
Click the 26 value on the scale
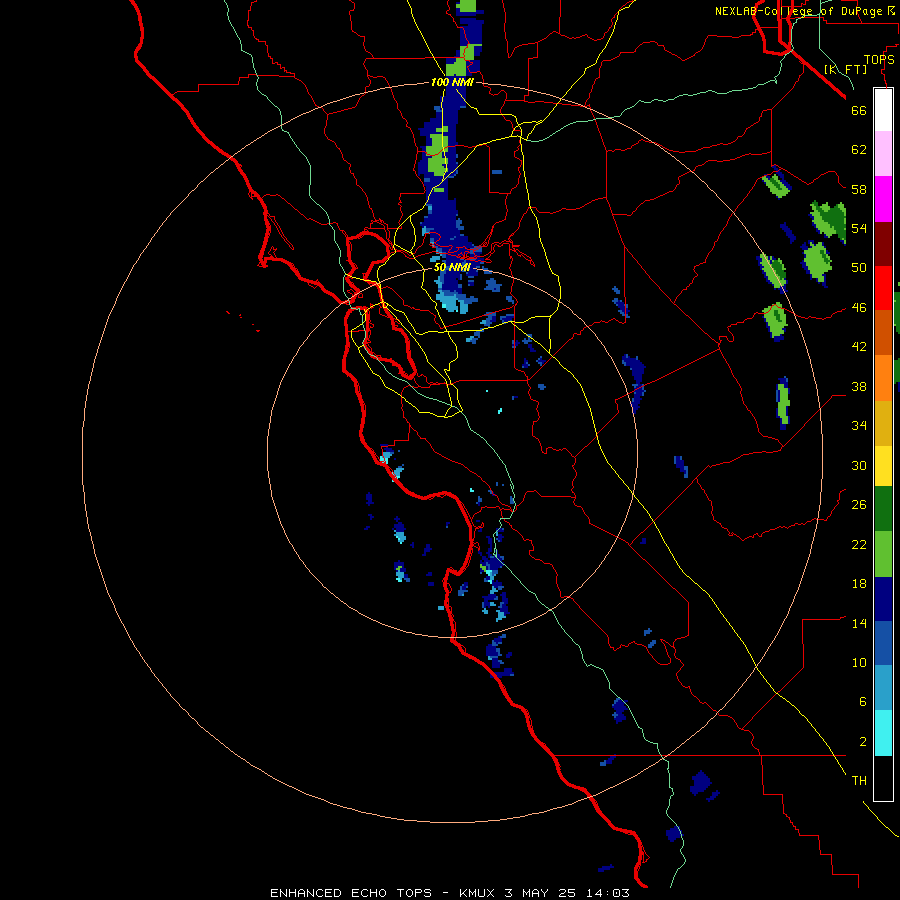(859, 505)
